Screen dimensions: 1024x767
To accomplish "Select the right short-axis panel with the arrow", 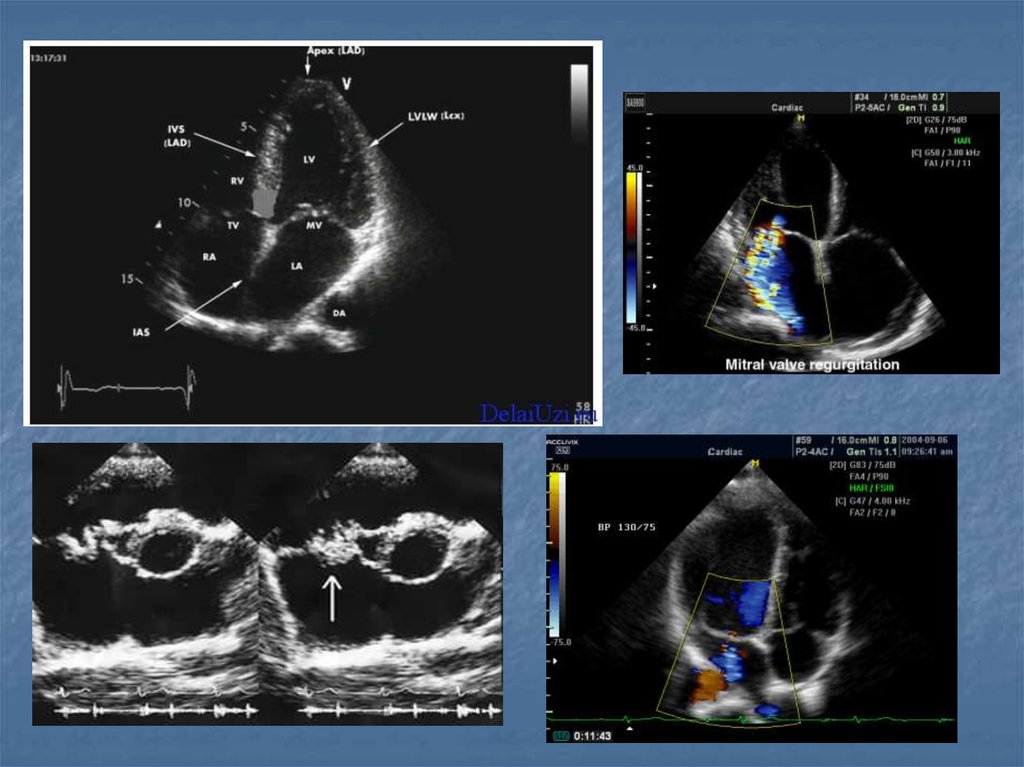I will (381, 584).
